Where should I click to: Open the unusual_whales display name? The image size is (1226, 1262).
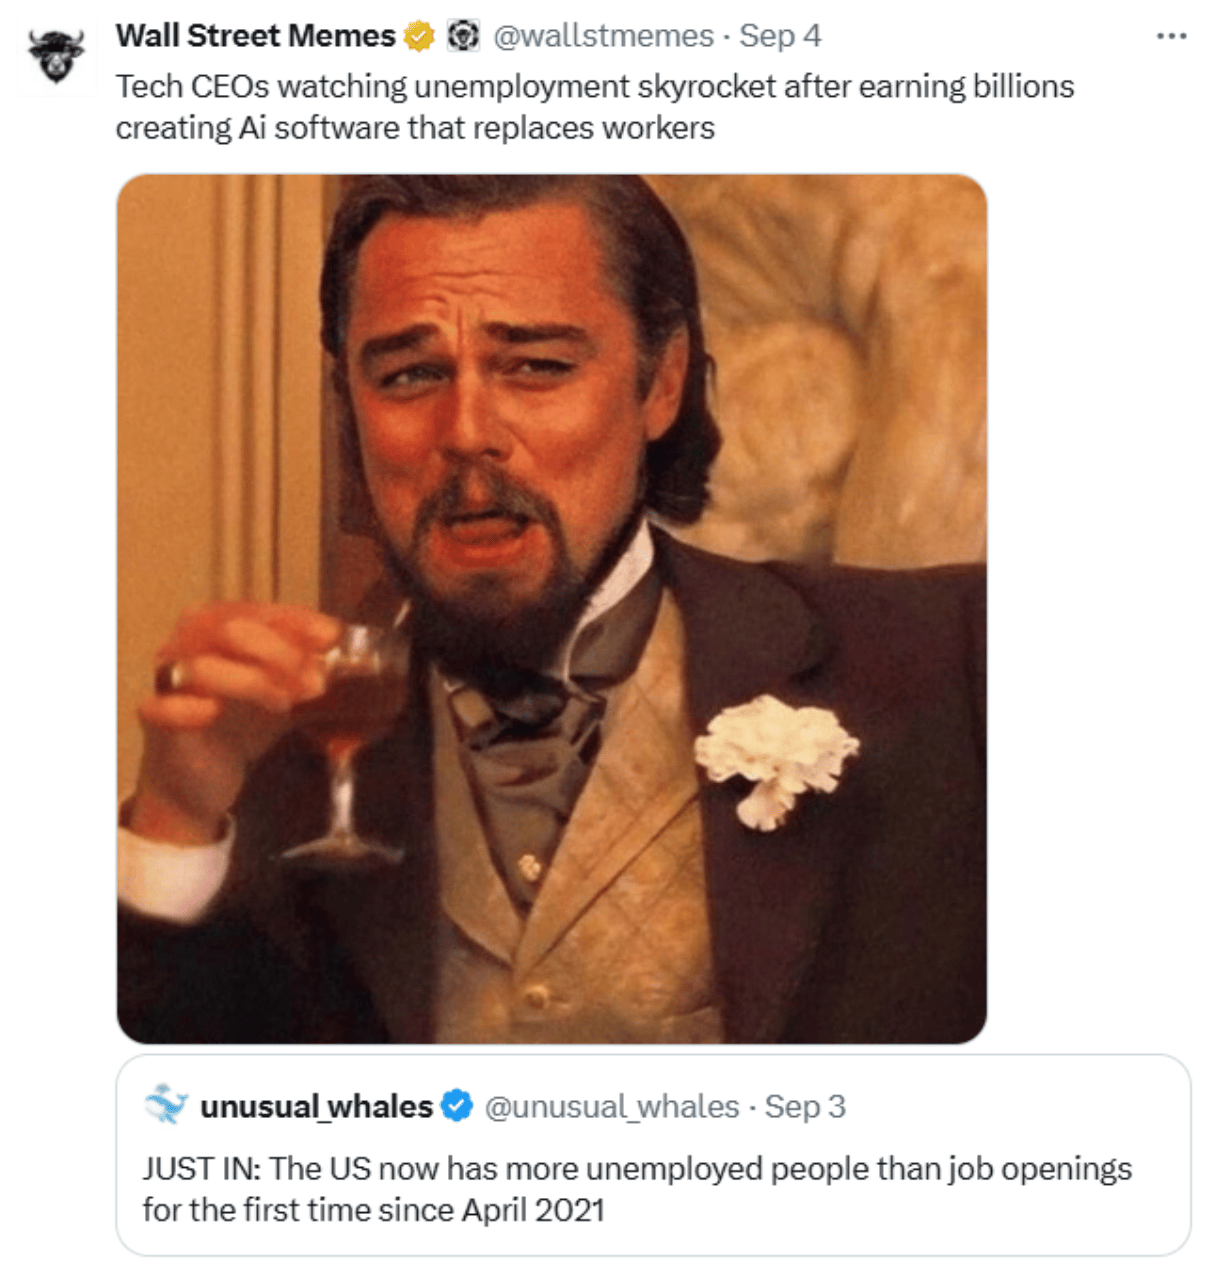[x=317, y=1106]
